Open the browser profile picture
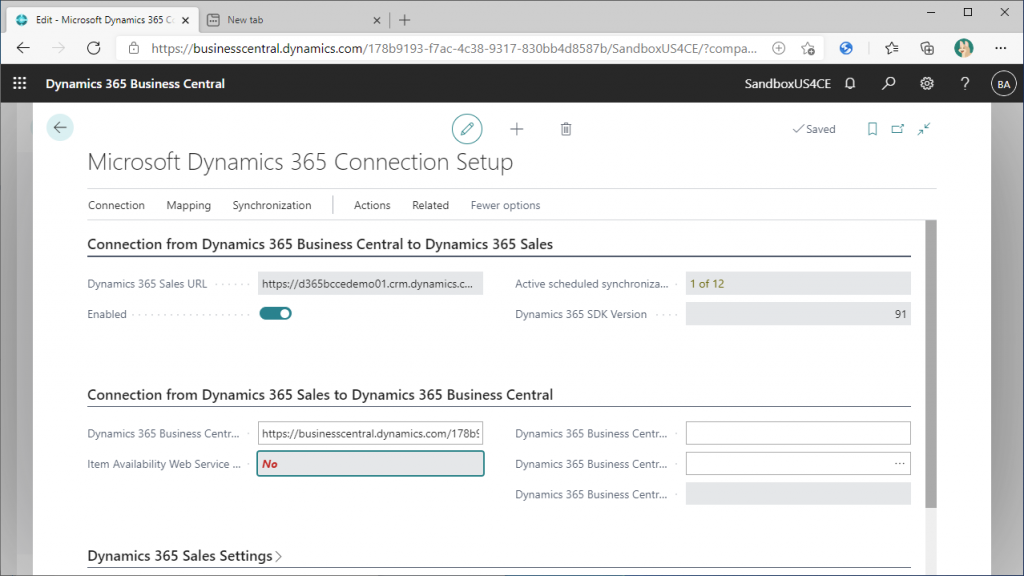Screen dimensions: 1024x576 pyautogui.click(x=963, y=48)
